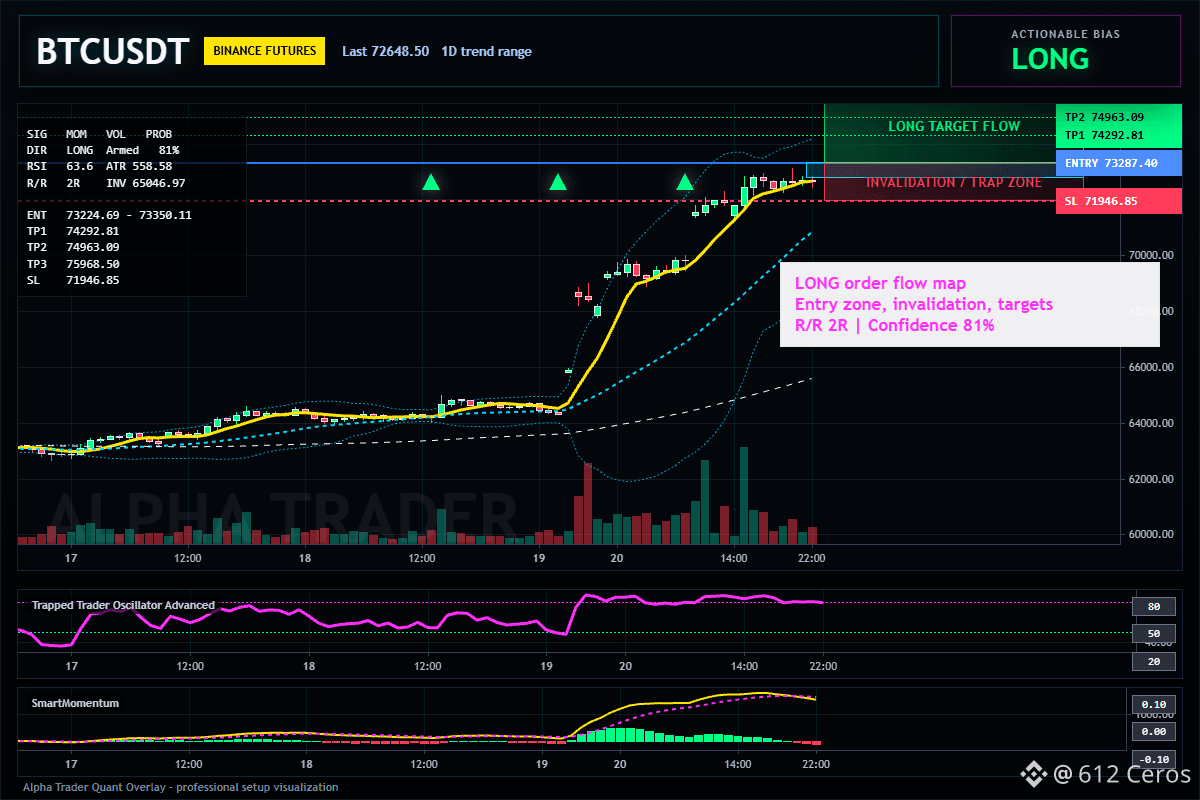1200x800 pixels.
Task: Click the INV 65046.97 value
Action: pos(146,183)
